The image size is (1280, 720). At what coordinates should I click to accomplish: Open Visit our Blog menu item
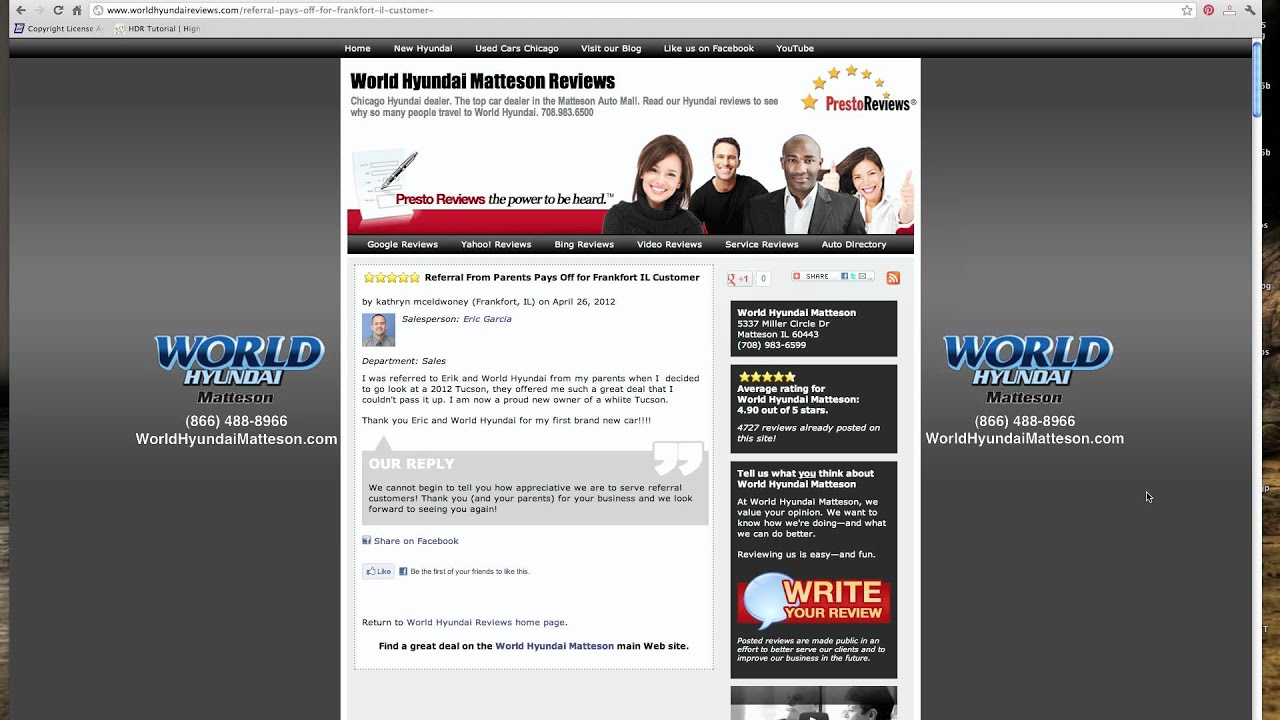pyautogui.click(x=611, y=48)
